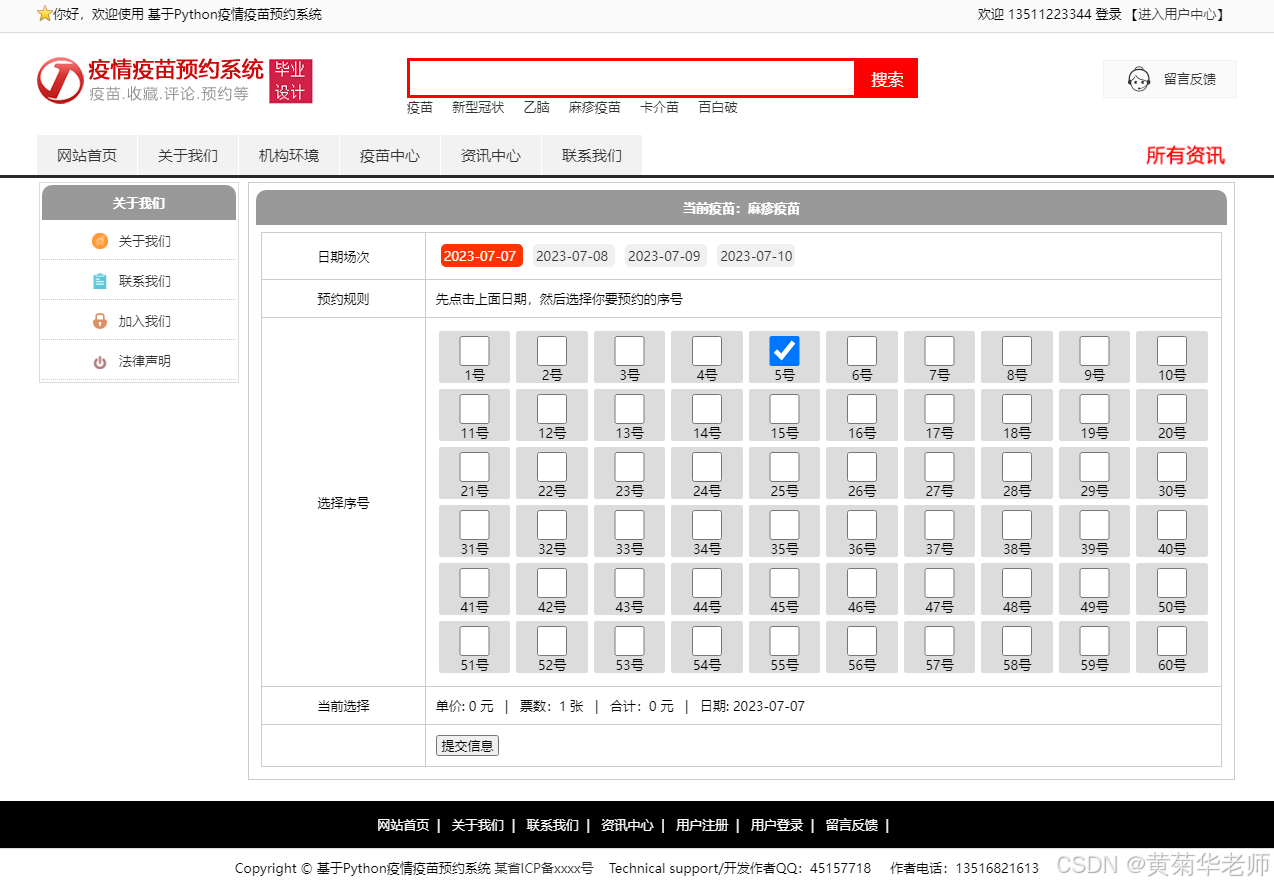Click the 卡介苗 keyword link

coord(660,107)
